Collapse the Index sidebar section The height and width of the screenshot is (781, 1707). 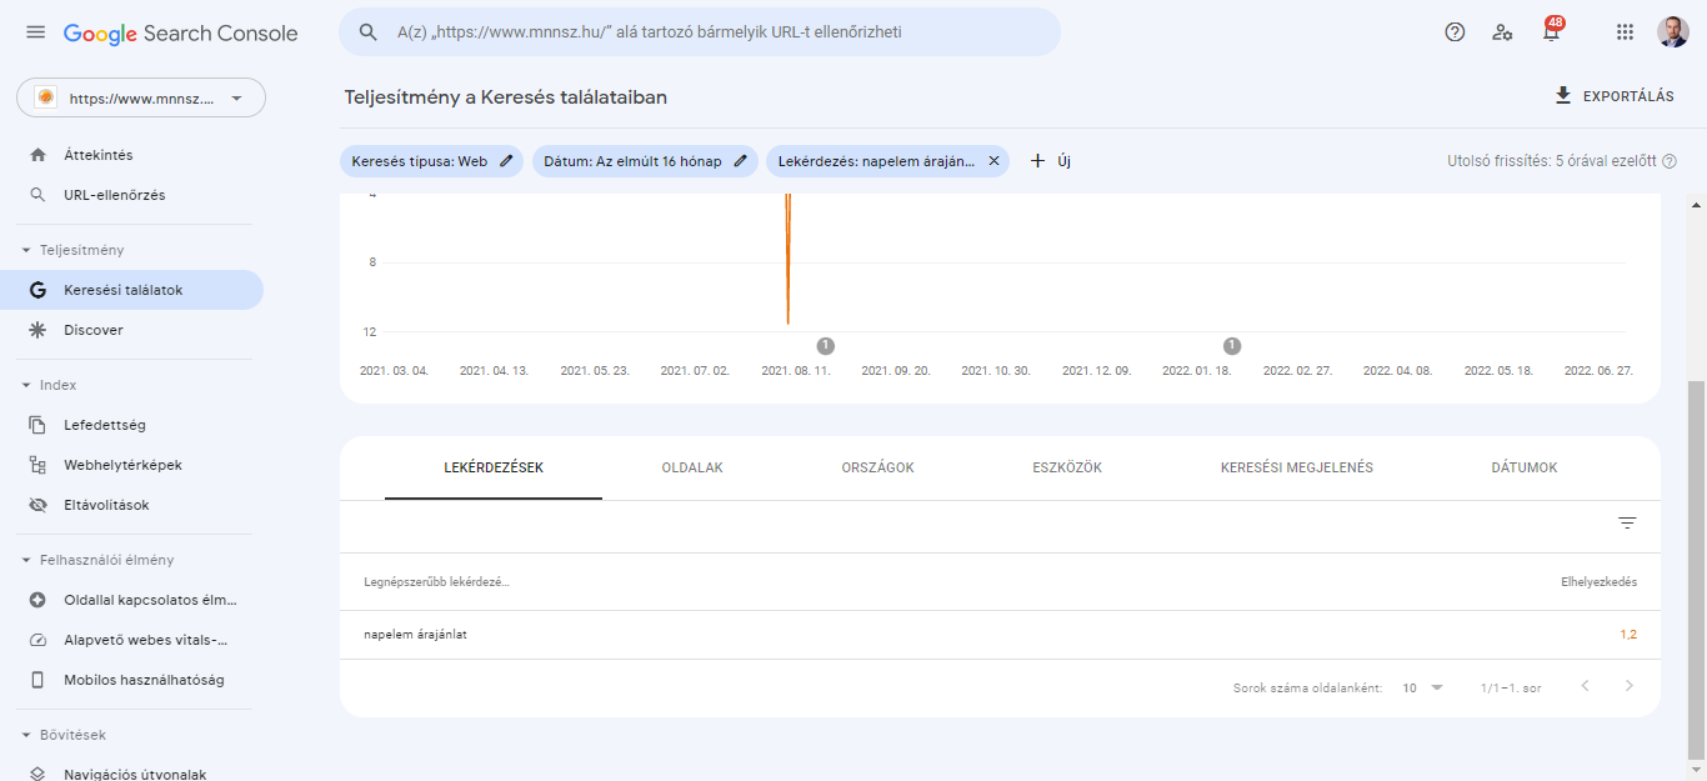[x=27, y=385]
